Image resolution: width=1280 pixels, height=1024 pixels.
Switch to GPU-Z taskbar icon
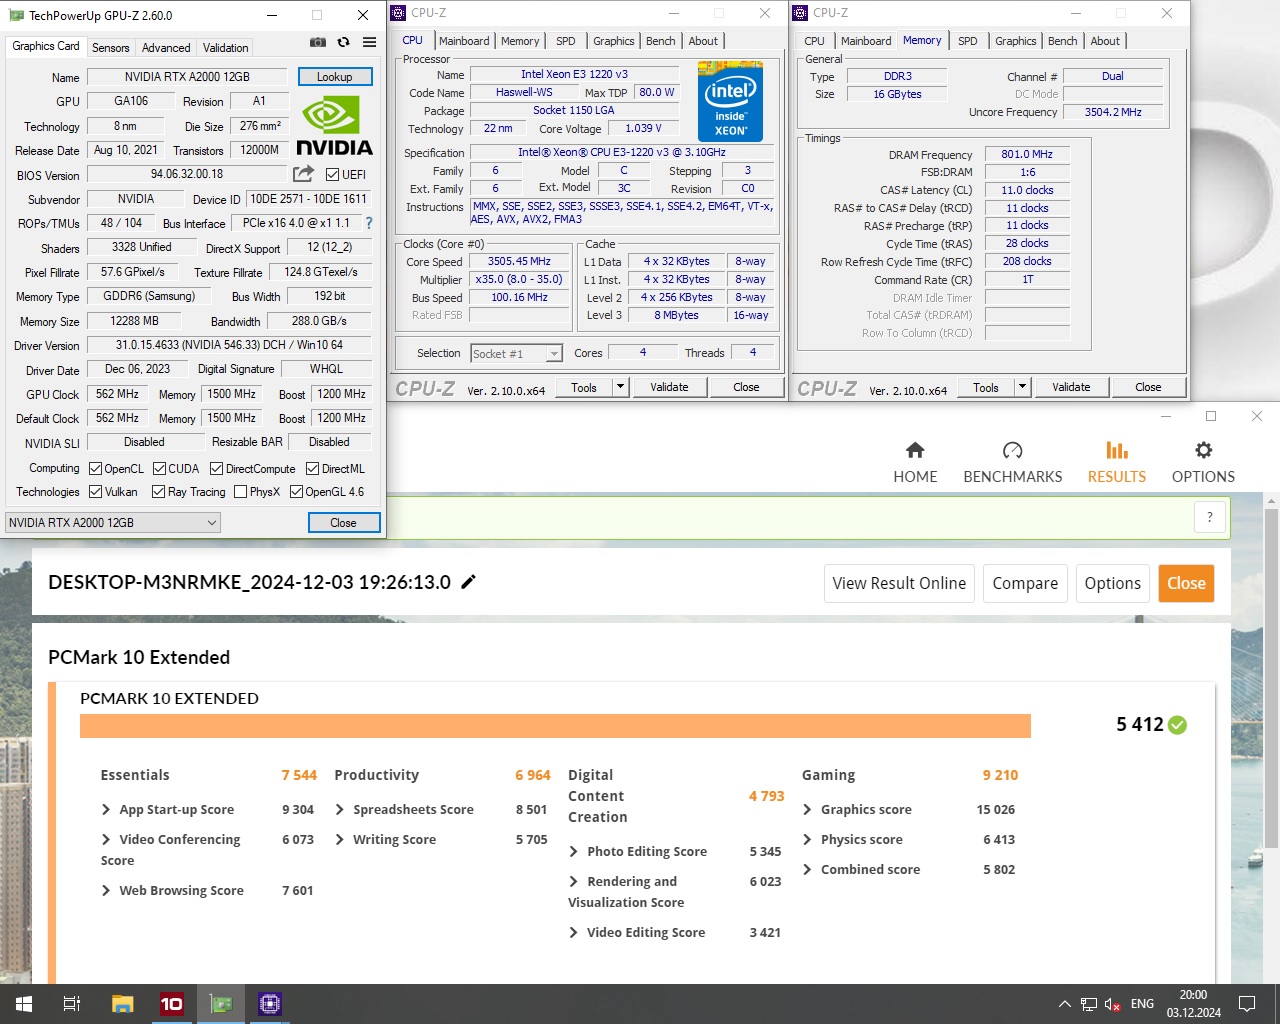pyautogui.click(x=221, y=1004)
